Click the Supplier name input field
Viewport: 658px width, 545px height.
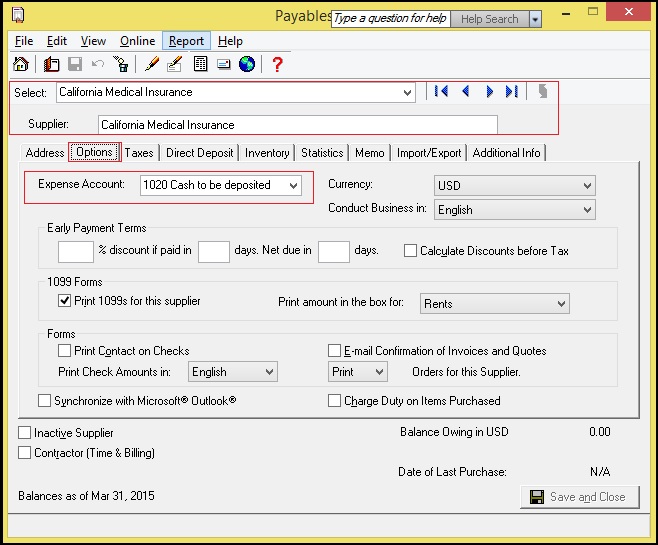297,125
